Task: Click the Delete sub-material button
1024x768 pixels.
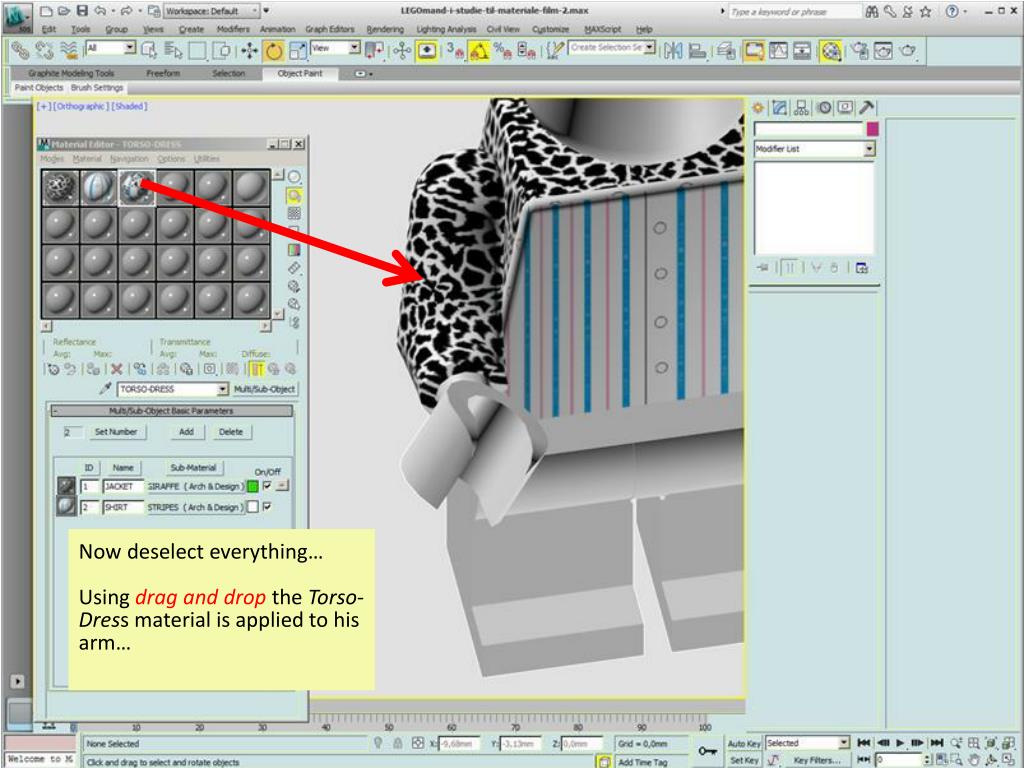Action: point(231,432)
